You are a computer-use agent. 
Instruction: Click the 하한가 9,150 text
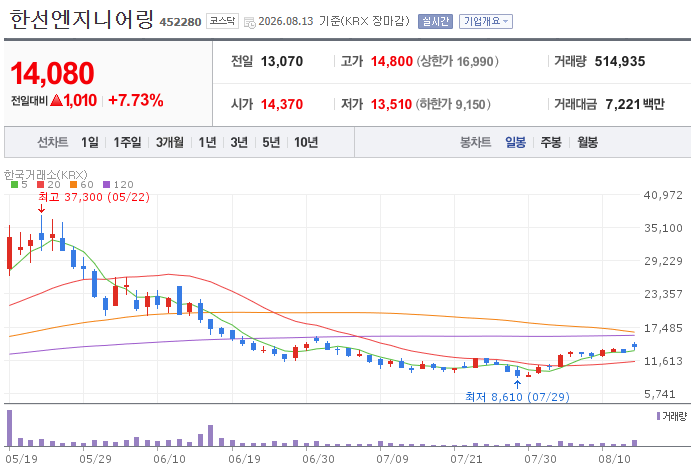tap(453, 104)
